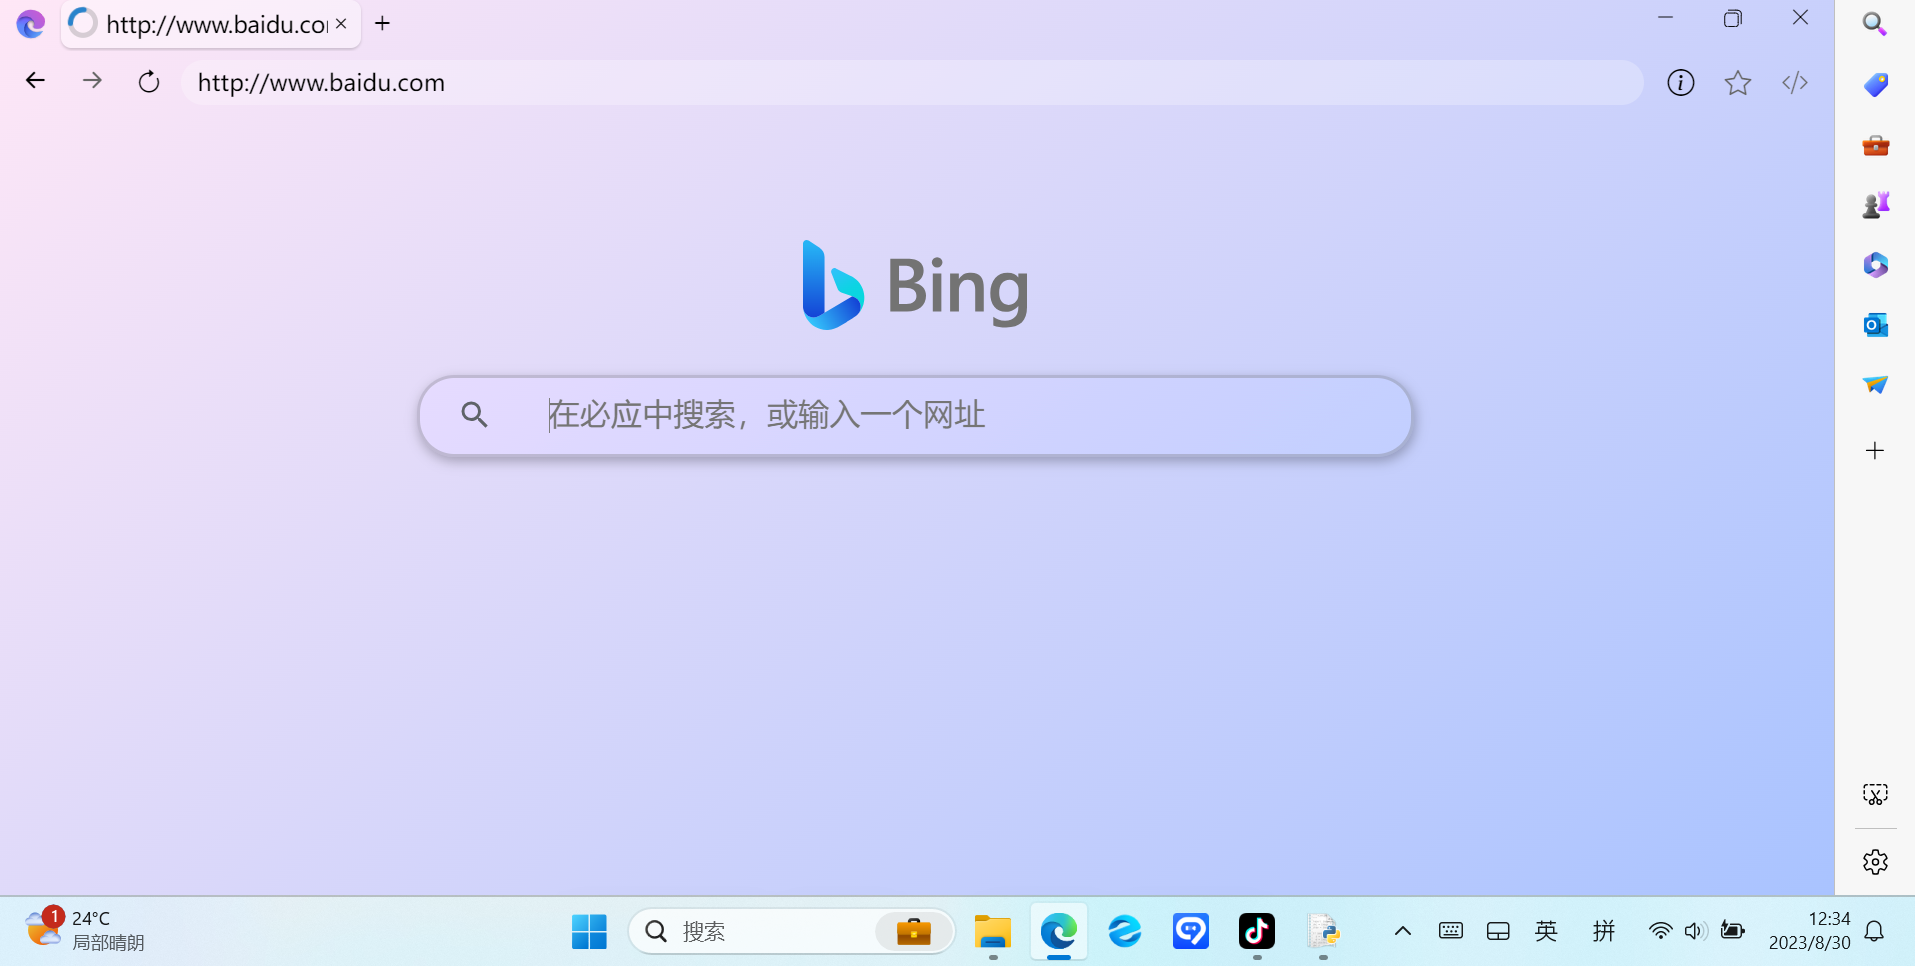Close the baidu.com tab
Viewport: 1915px width, 966px height.
(341, 24)
